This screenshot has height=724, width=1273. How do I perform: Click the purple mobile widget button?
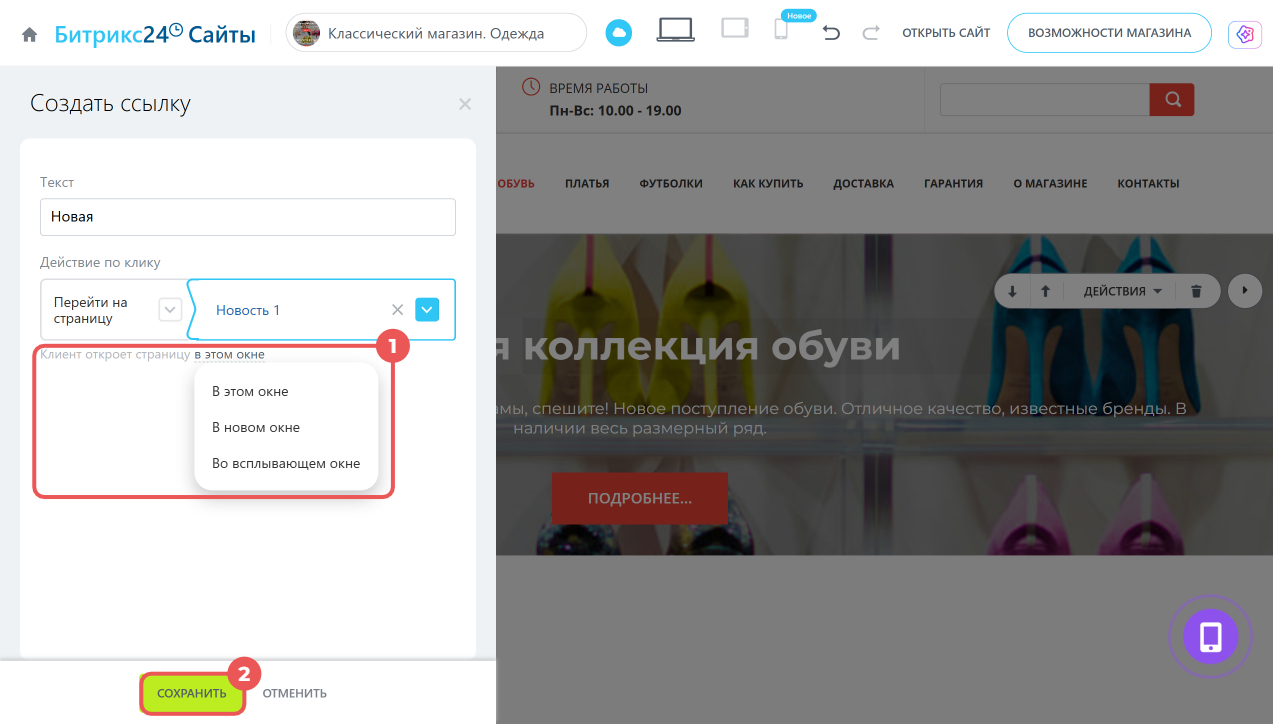[x=1211, y=635]
